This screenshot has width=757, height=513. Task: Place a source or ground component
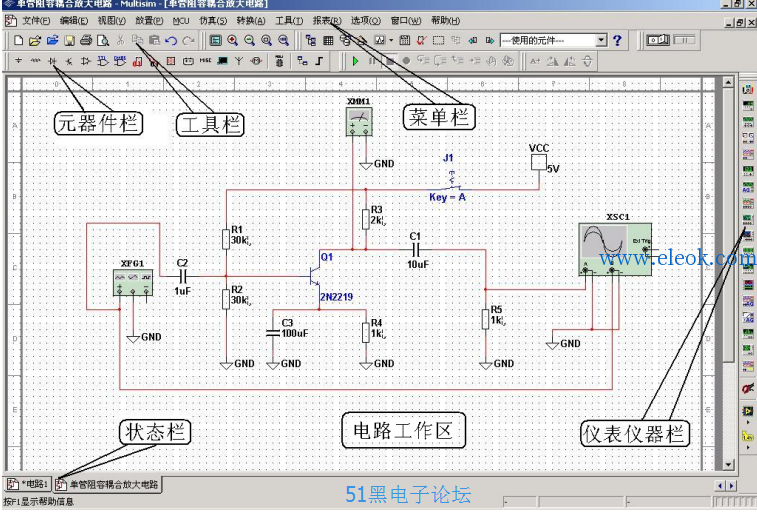18,61
